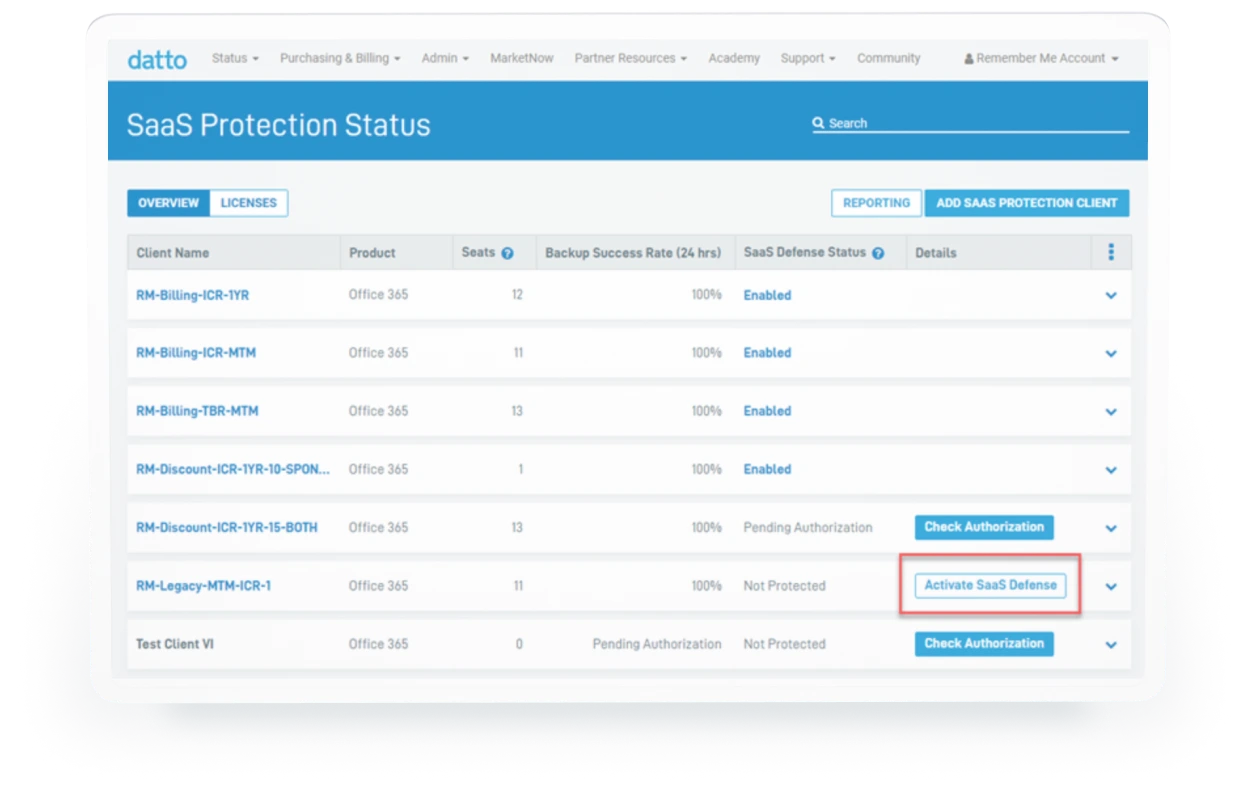
Task: Open the RM-Legacy-MTM-ICR-1 client link
Action: [x=203, y=586]
